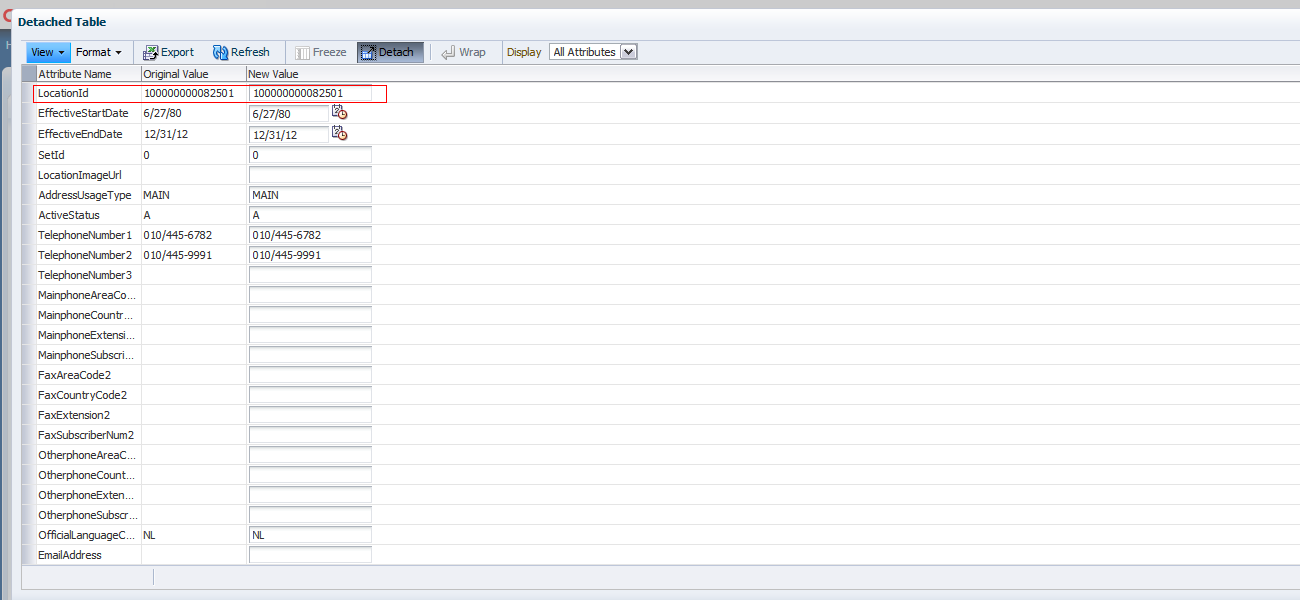1300x600 pixels.
Task: Open the EffectiveEndDate date picker
Action: (339, 133)
